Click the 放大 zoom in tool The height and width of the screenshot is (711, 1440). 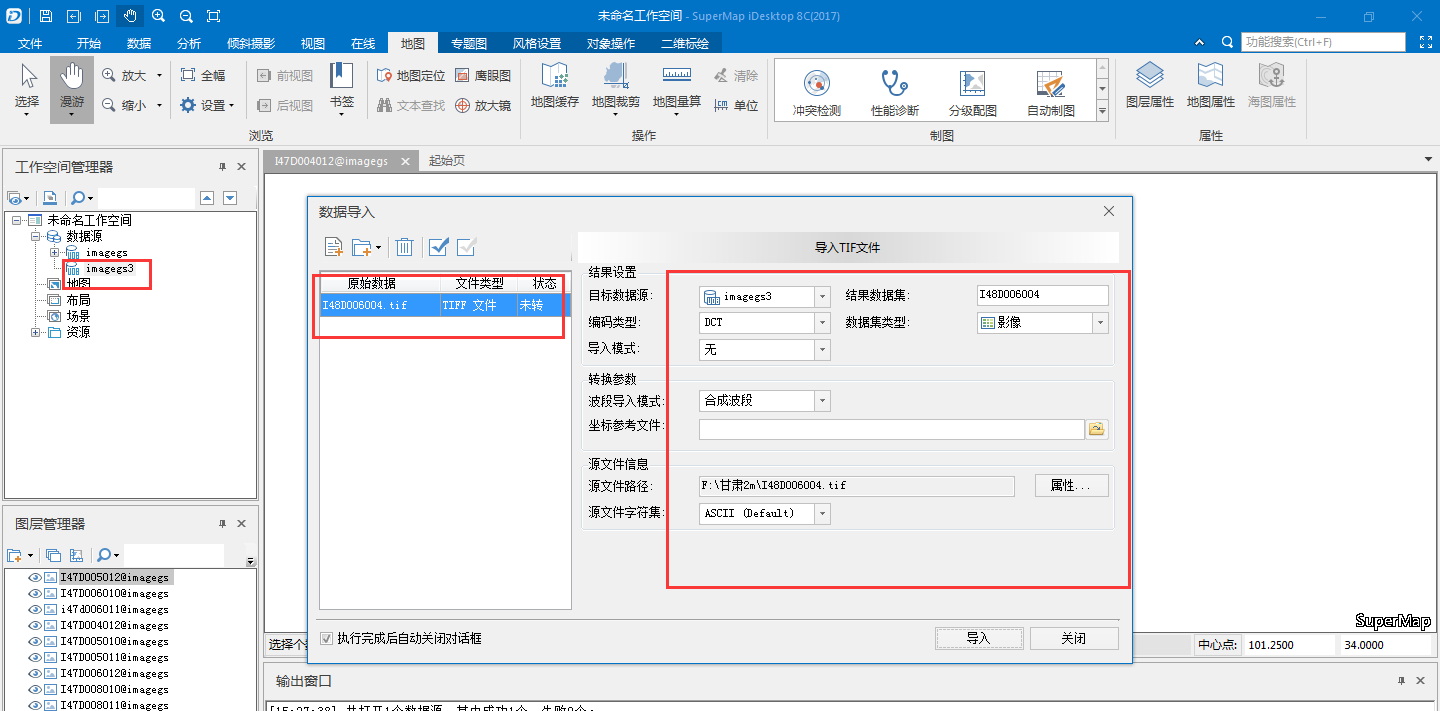[125, 76]
